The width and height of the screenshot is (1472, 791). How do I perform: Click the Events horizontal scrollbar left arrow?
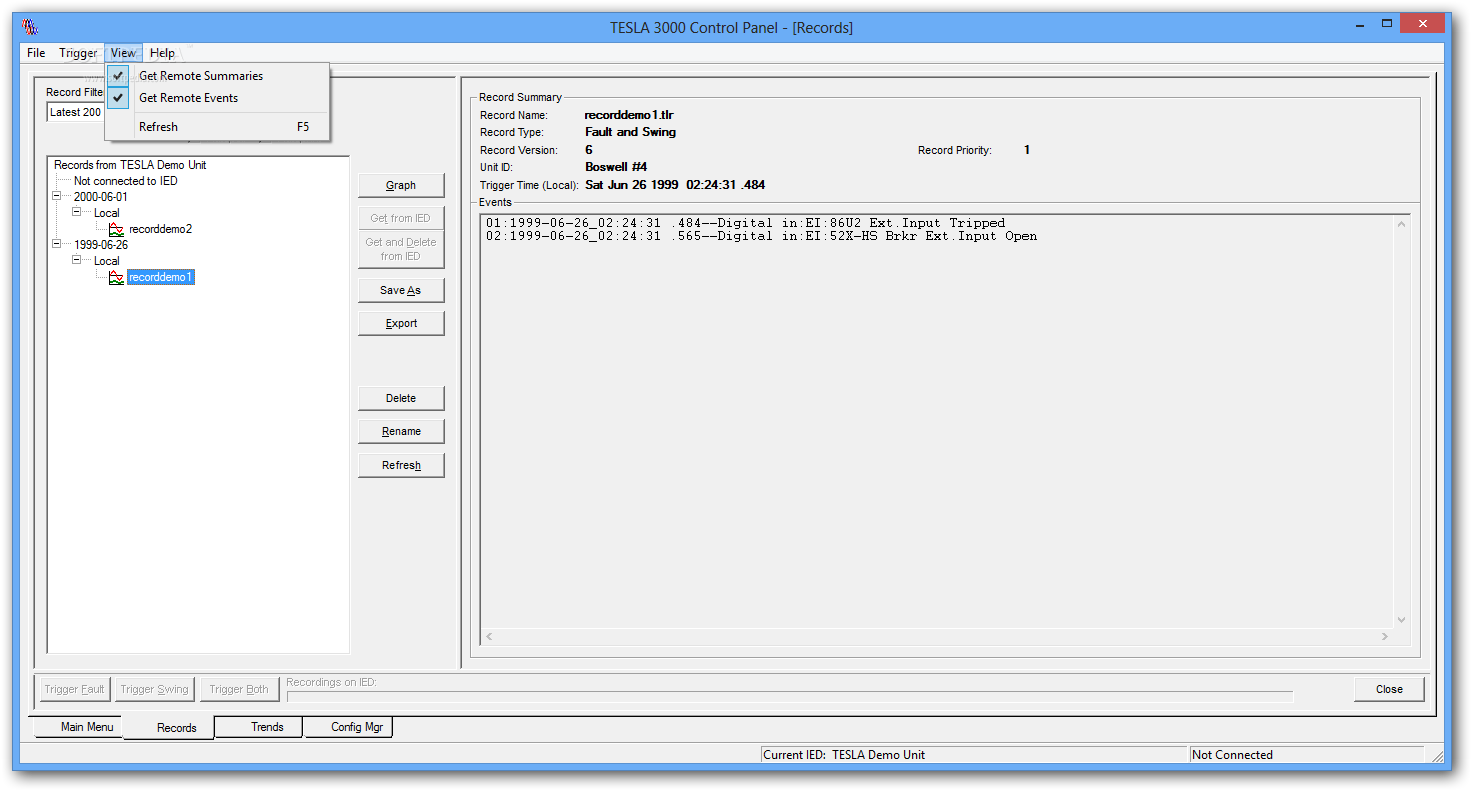click(489, 636)
